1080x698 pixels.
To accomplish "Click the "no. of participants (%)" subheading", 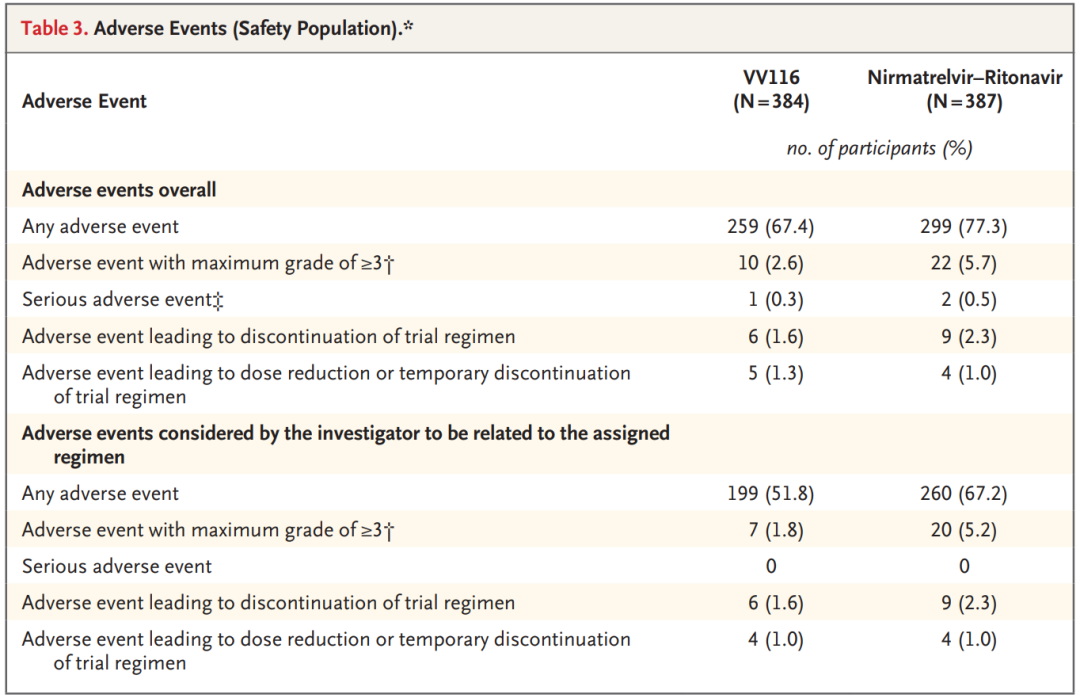I will pyautogui.click(x=879, y=149).
